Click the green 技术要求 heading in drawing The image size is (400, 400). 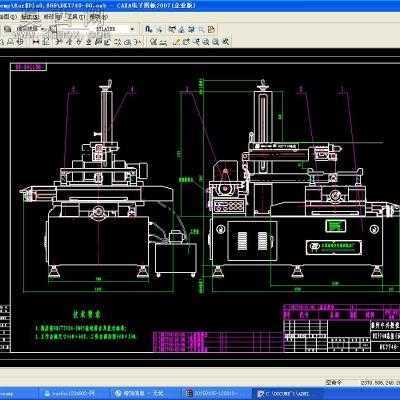tap(87, 314)
